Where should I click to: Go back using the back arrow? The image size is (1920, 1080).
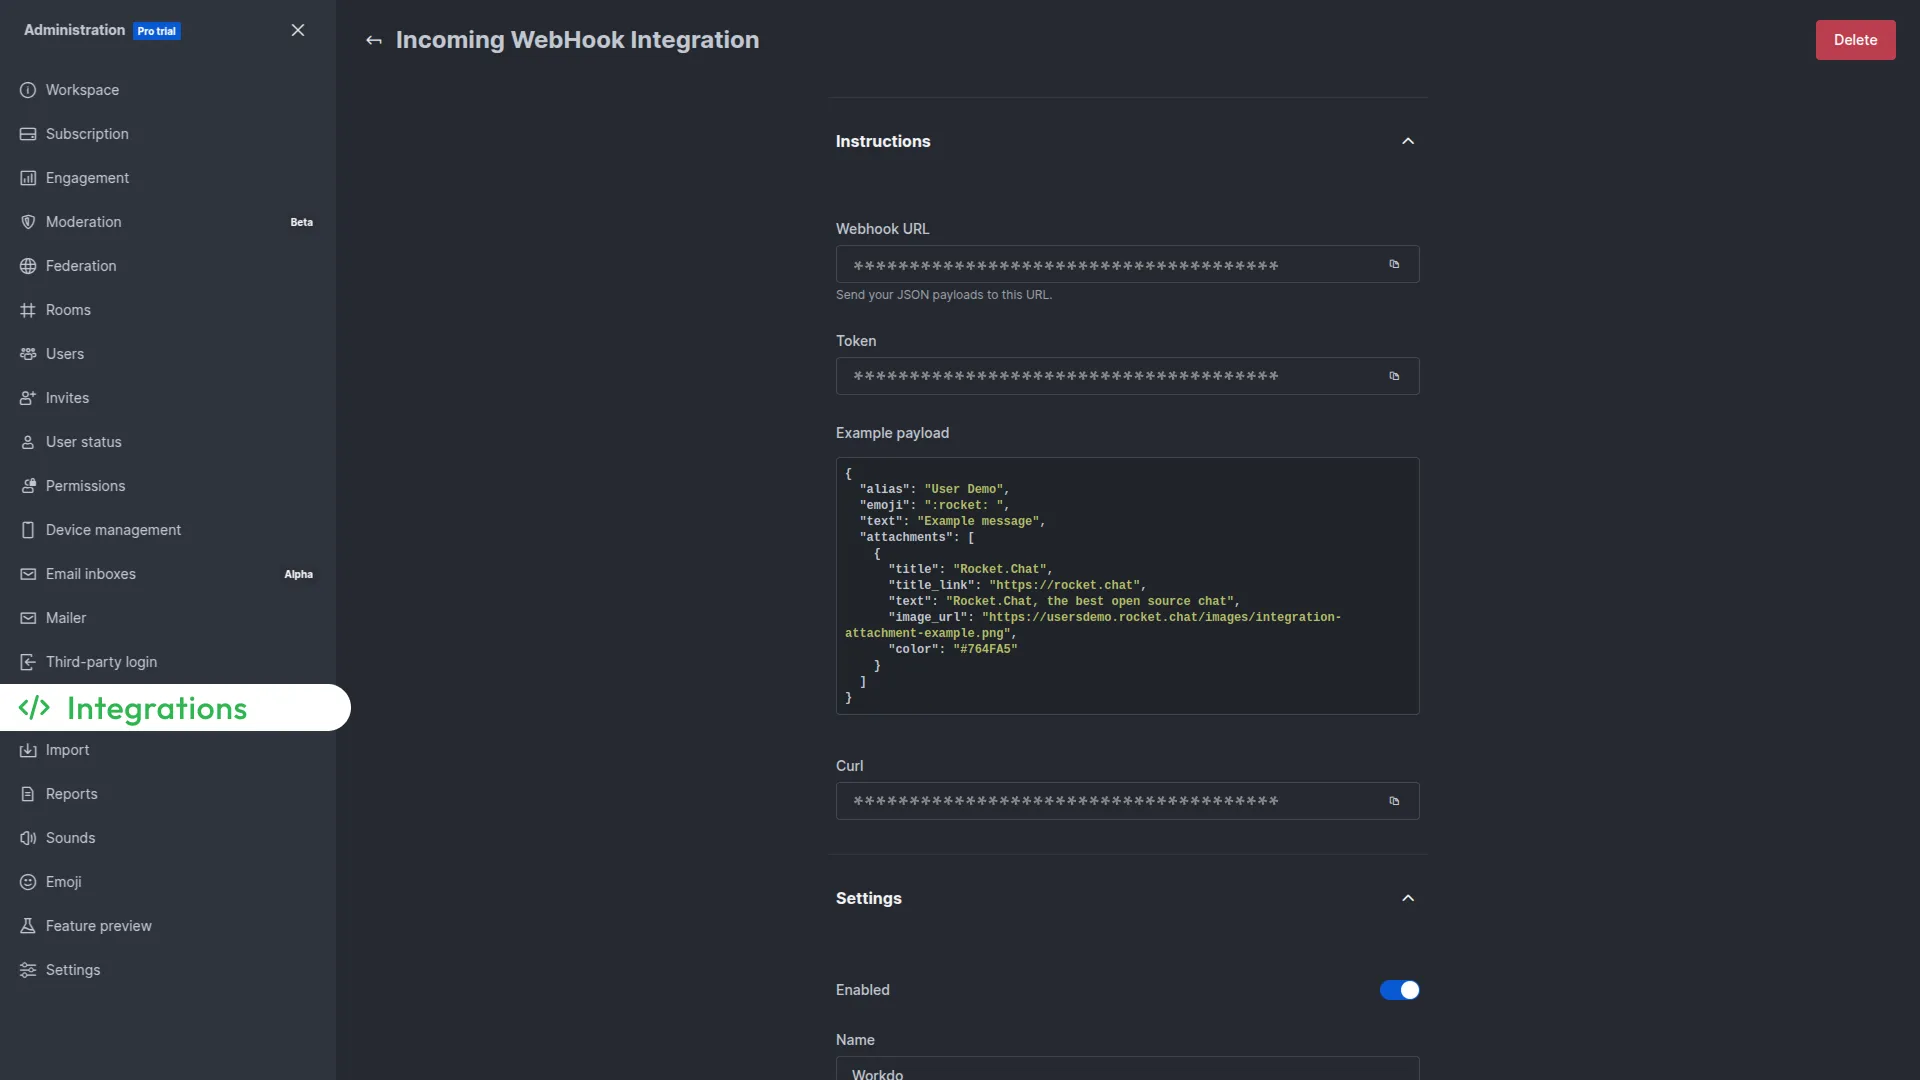pos(374,40)
